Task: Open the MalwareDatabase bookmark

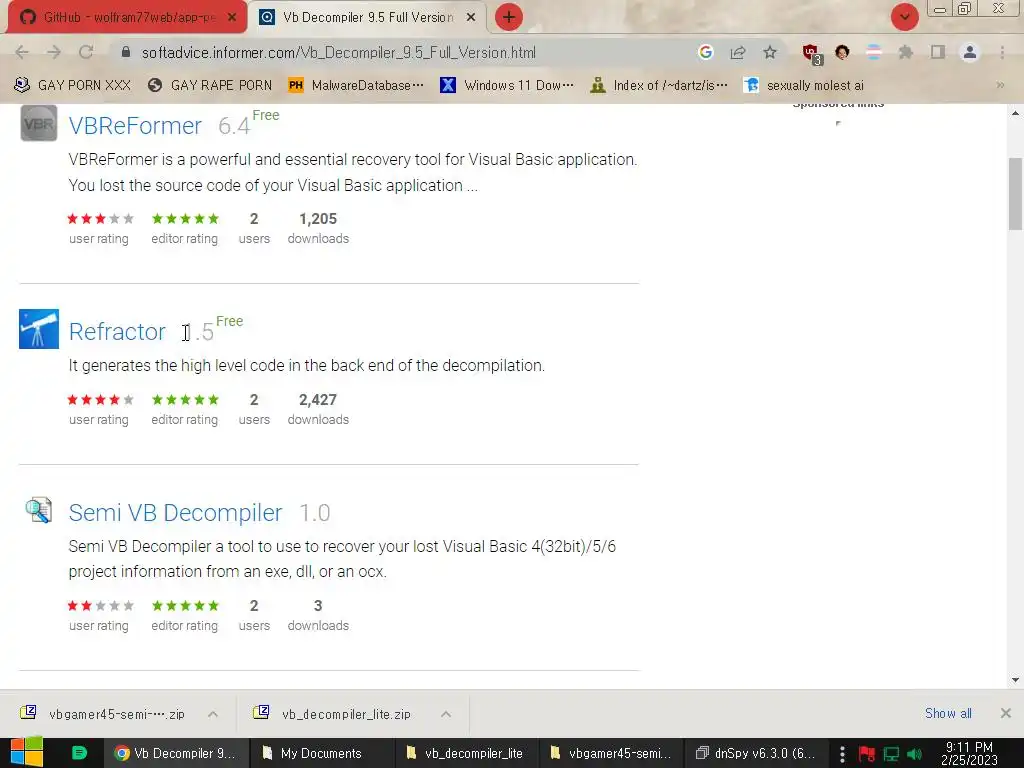Action: click(355, 85)
